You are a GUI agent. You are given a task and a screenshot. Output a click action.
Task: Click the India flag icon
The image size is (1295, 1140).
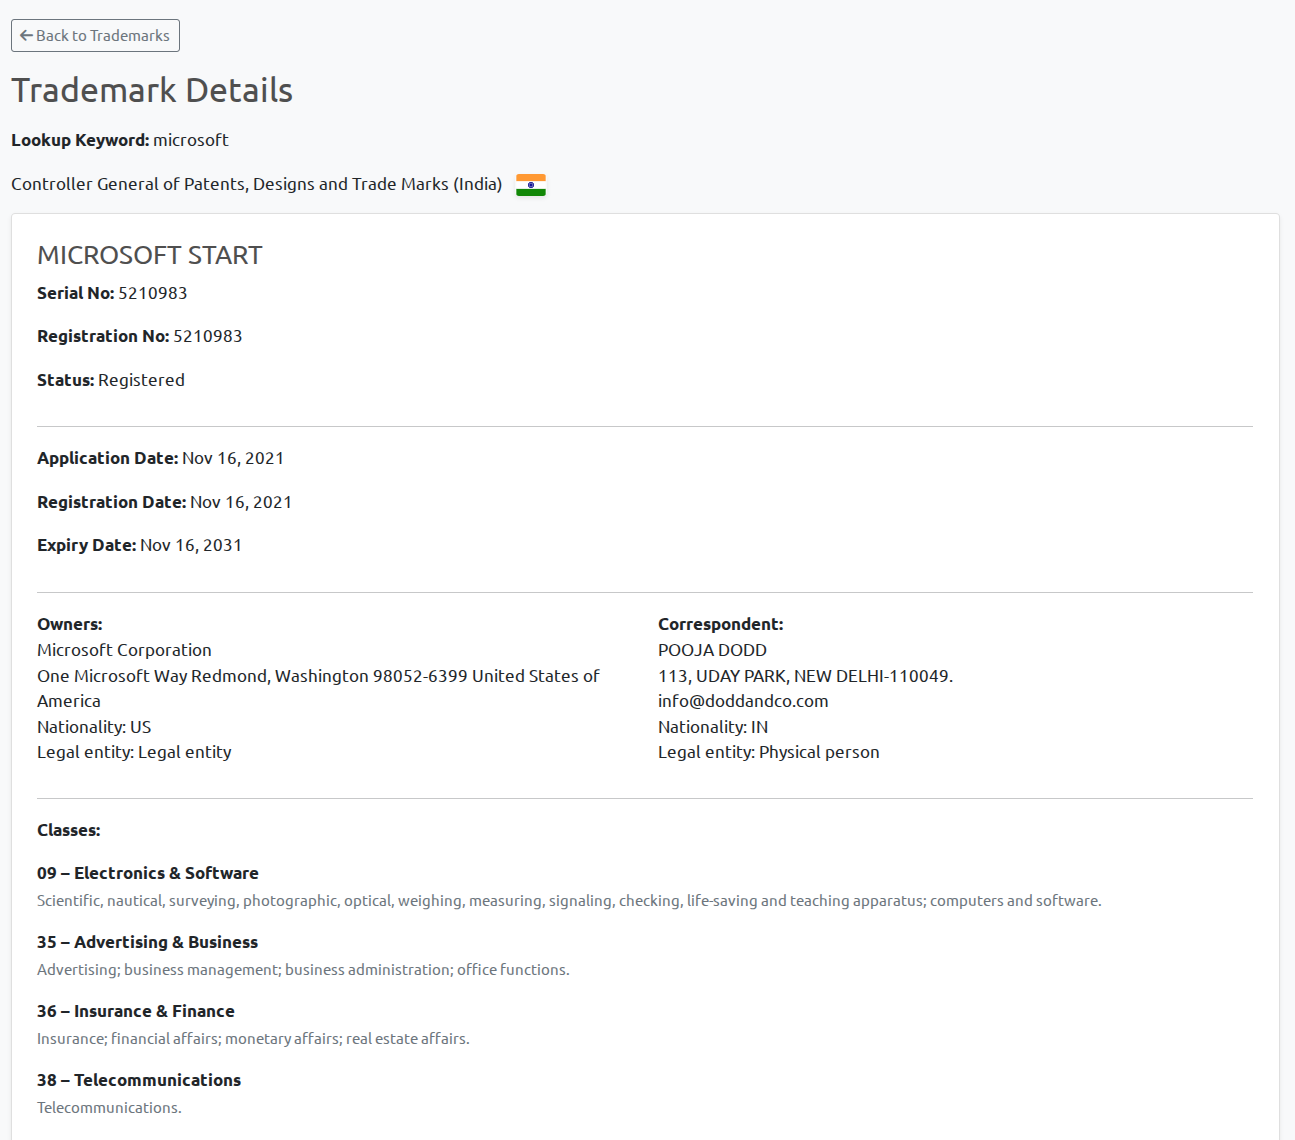coord(530,185)
